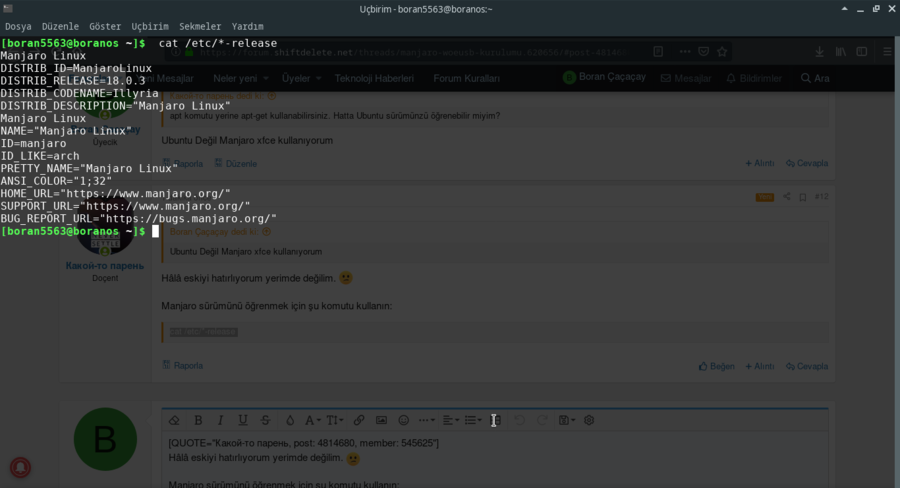Viewport: 900px width, 488px height.
Task: Open the page actions ellipsis in address bar
Action: [685, 52]
